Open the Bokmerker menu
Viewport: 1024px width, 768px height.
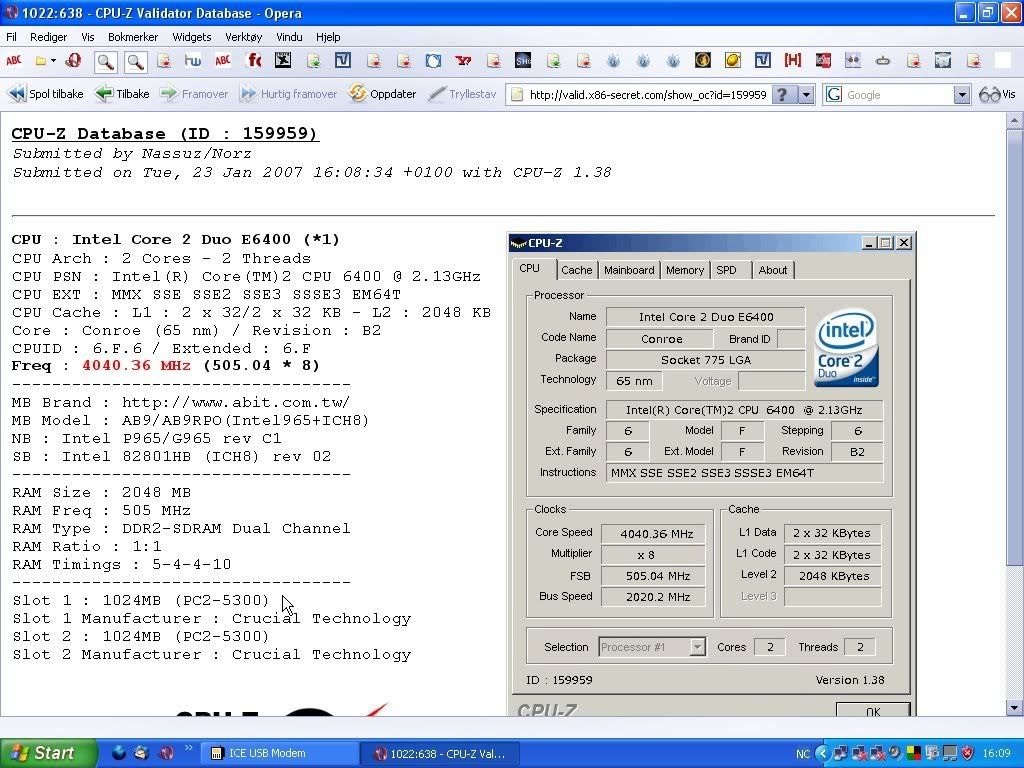(133, 37)
